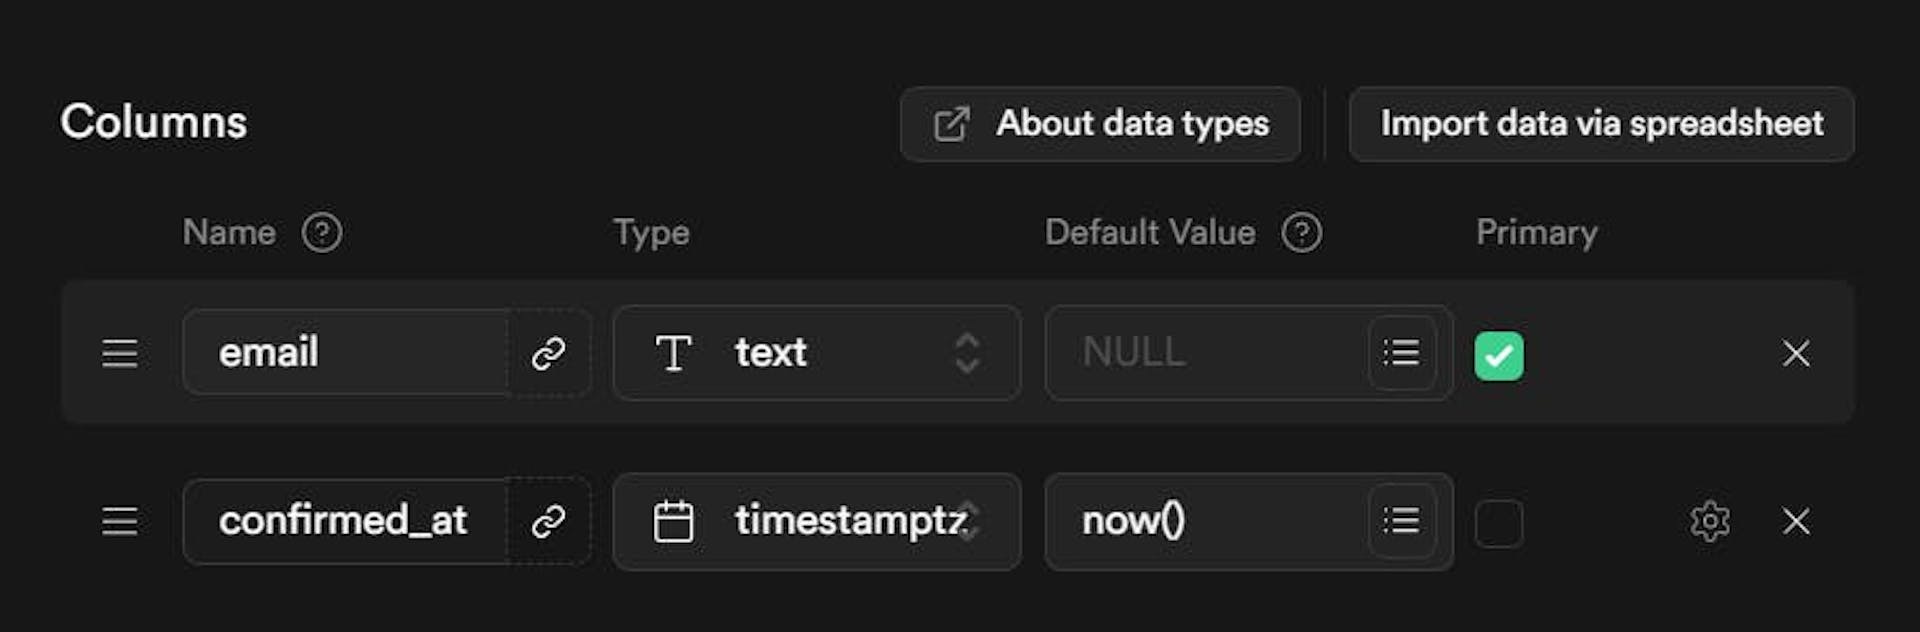Image resolution: width=1920 pixels, height=632 pixels.
Task: Change the timestamptz type selector
Action: coord(816,521)
